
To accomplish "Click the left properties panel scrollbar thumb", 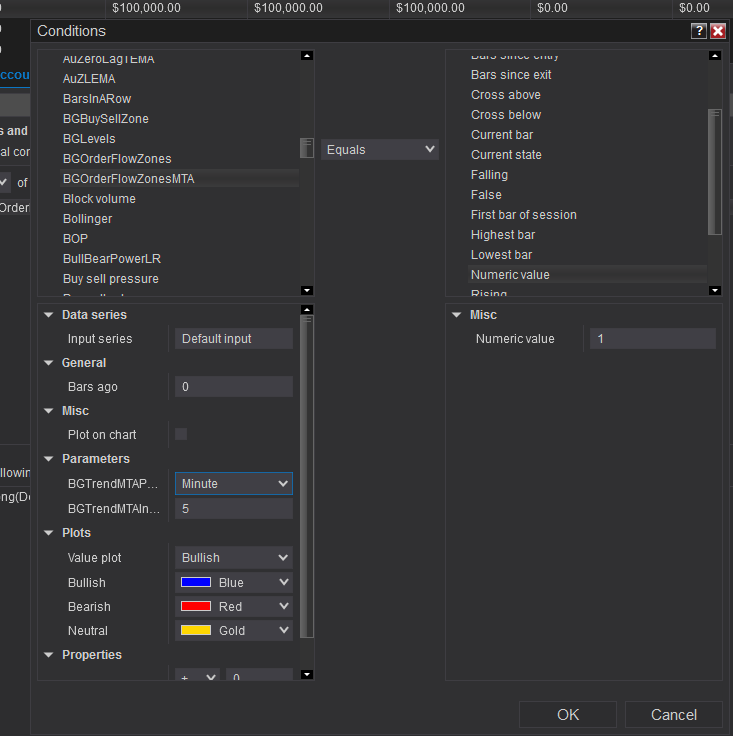I will click(x=307, y=477).
